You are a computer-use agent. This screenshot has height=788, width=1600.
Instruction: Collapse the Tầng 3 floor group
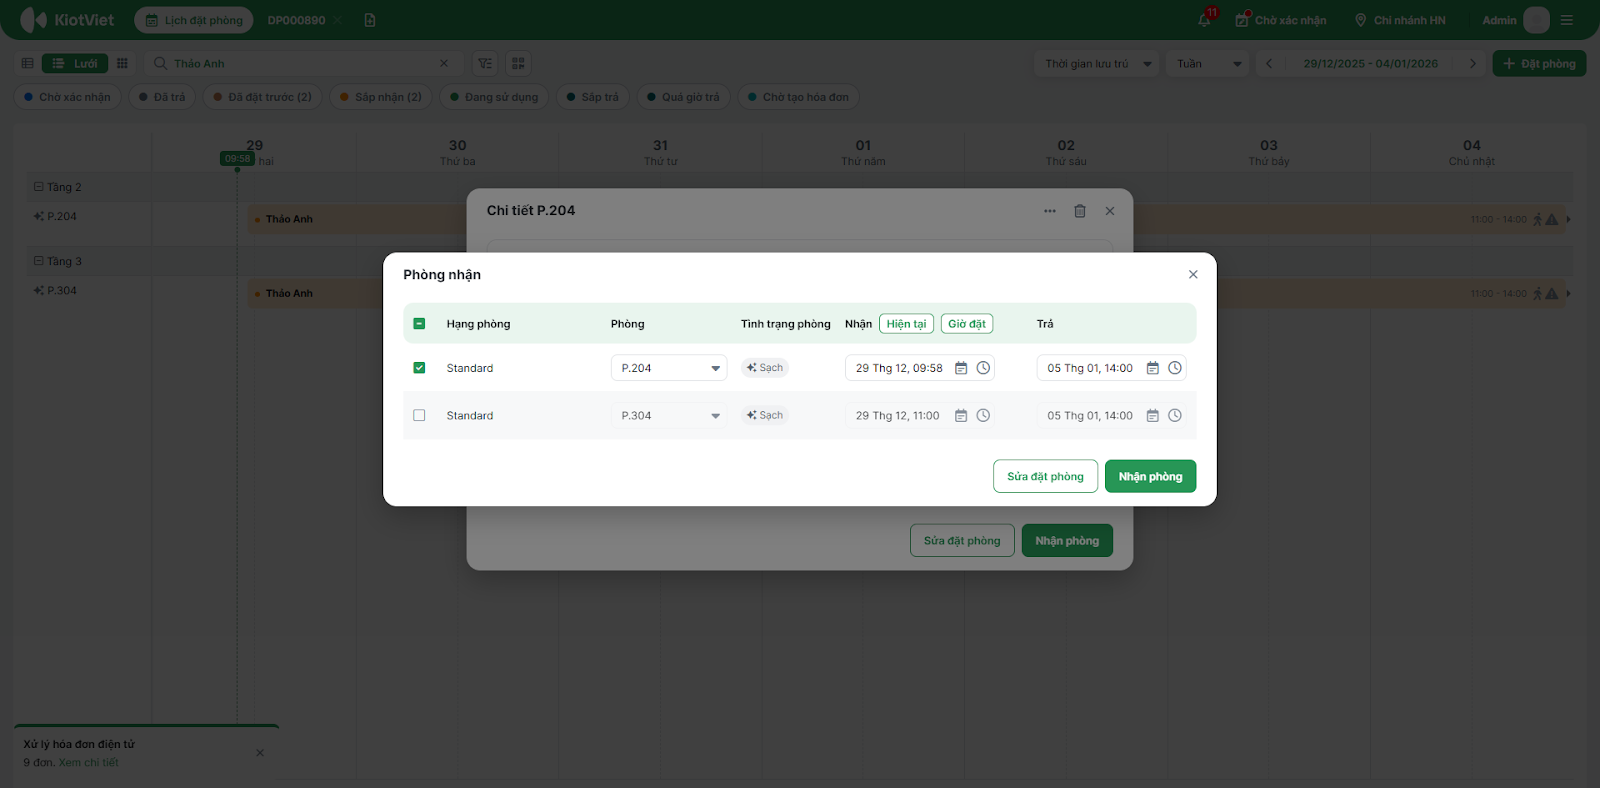pos(39,261)
